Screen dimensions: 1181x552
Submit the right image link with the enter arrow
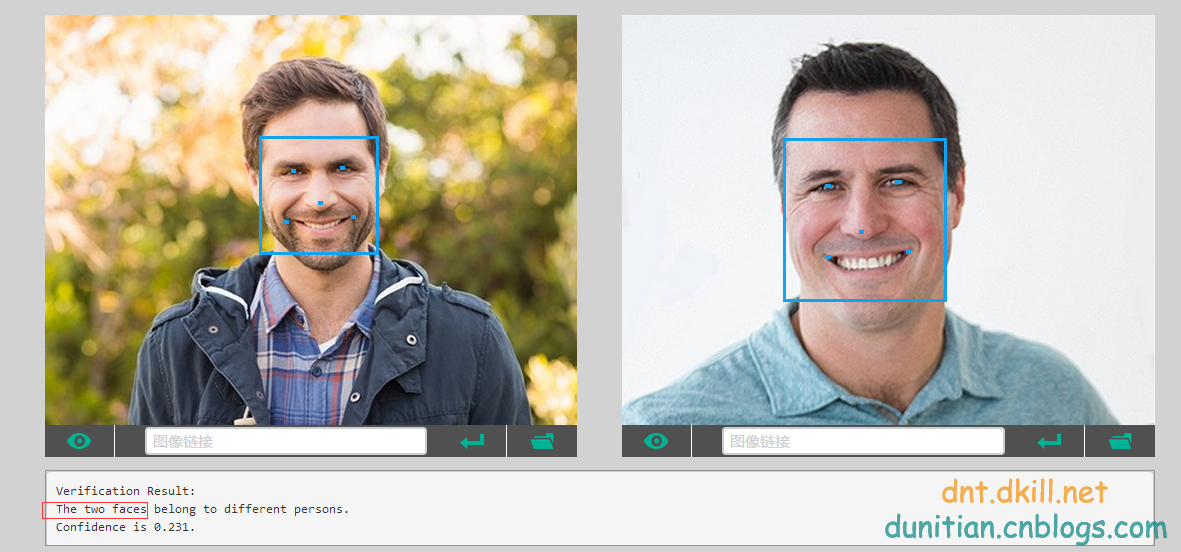[x=1049, y=441]
